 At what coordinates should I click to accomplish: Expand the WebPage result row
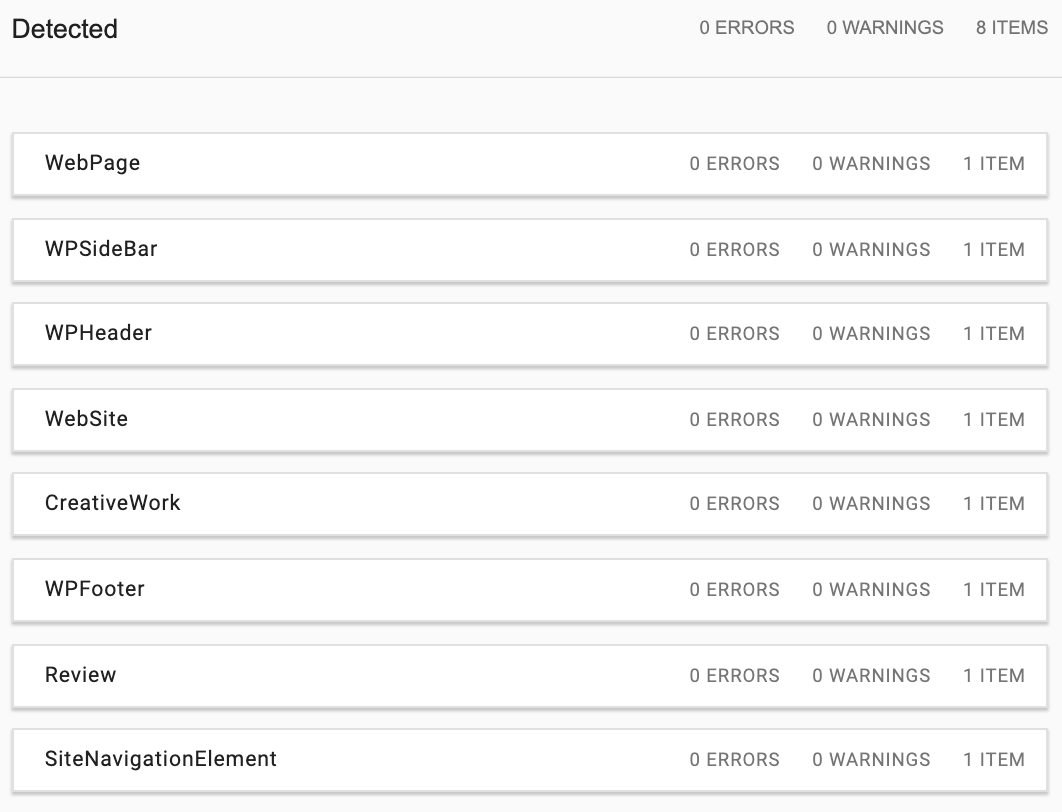coord(530,165)
